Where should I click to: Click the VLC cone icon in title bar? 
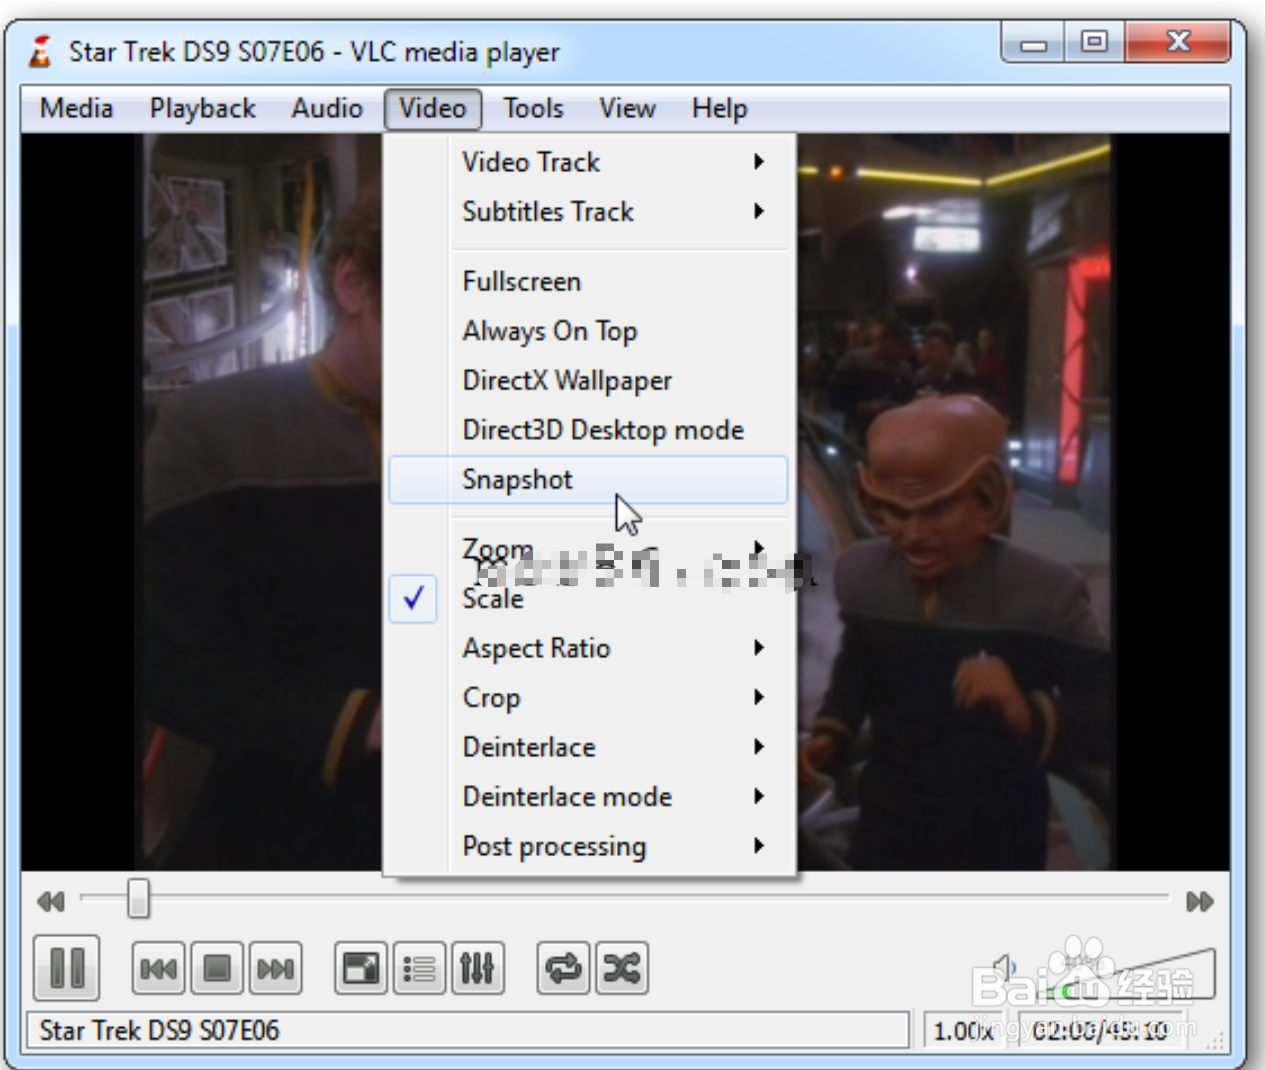pos(40,51)
